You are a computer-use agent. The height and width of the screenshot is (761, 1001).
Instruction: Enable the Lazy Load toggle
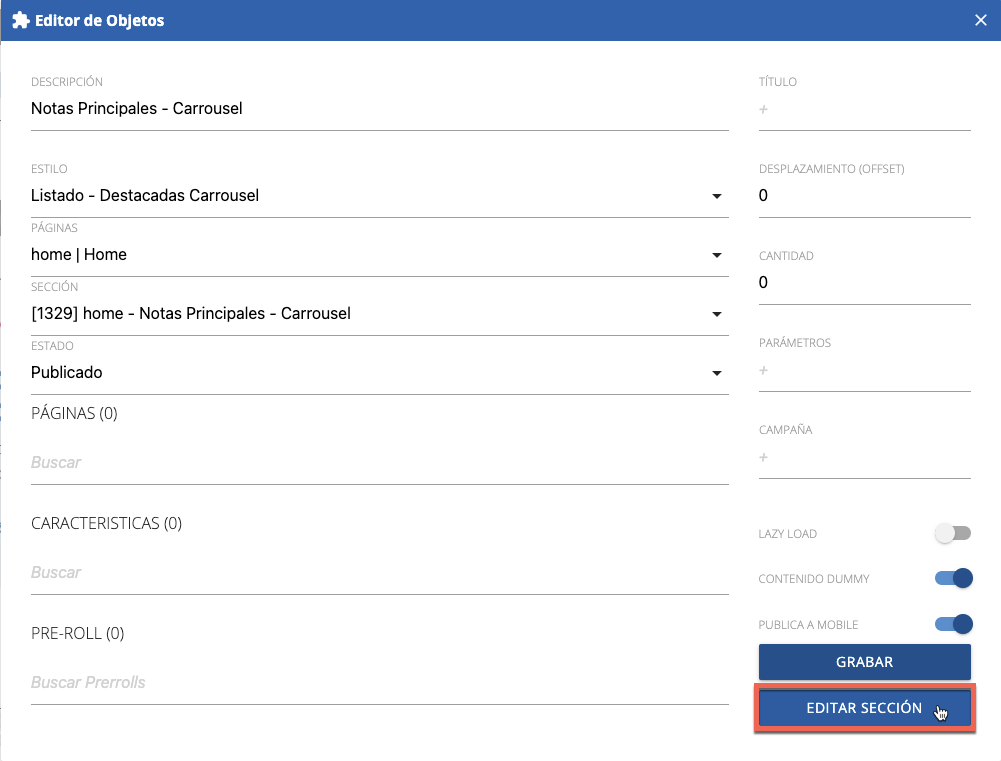[952, 534]
